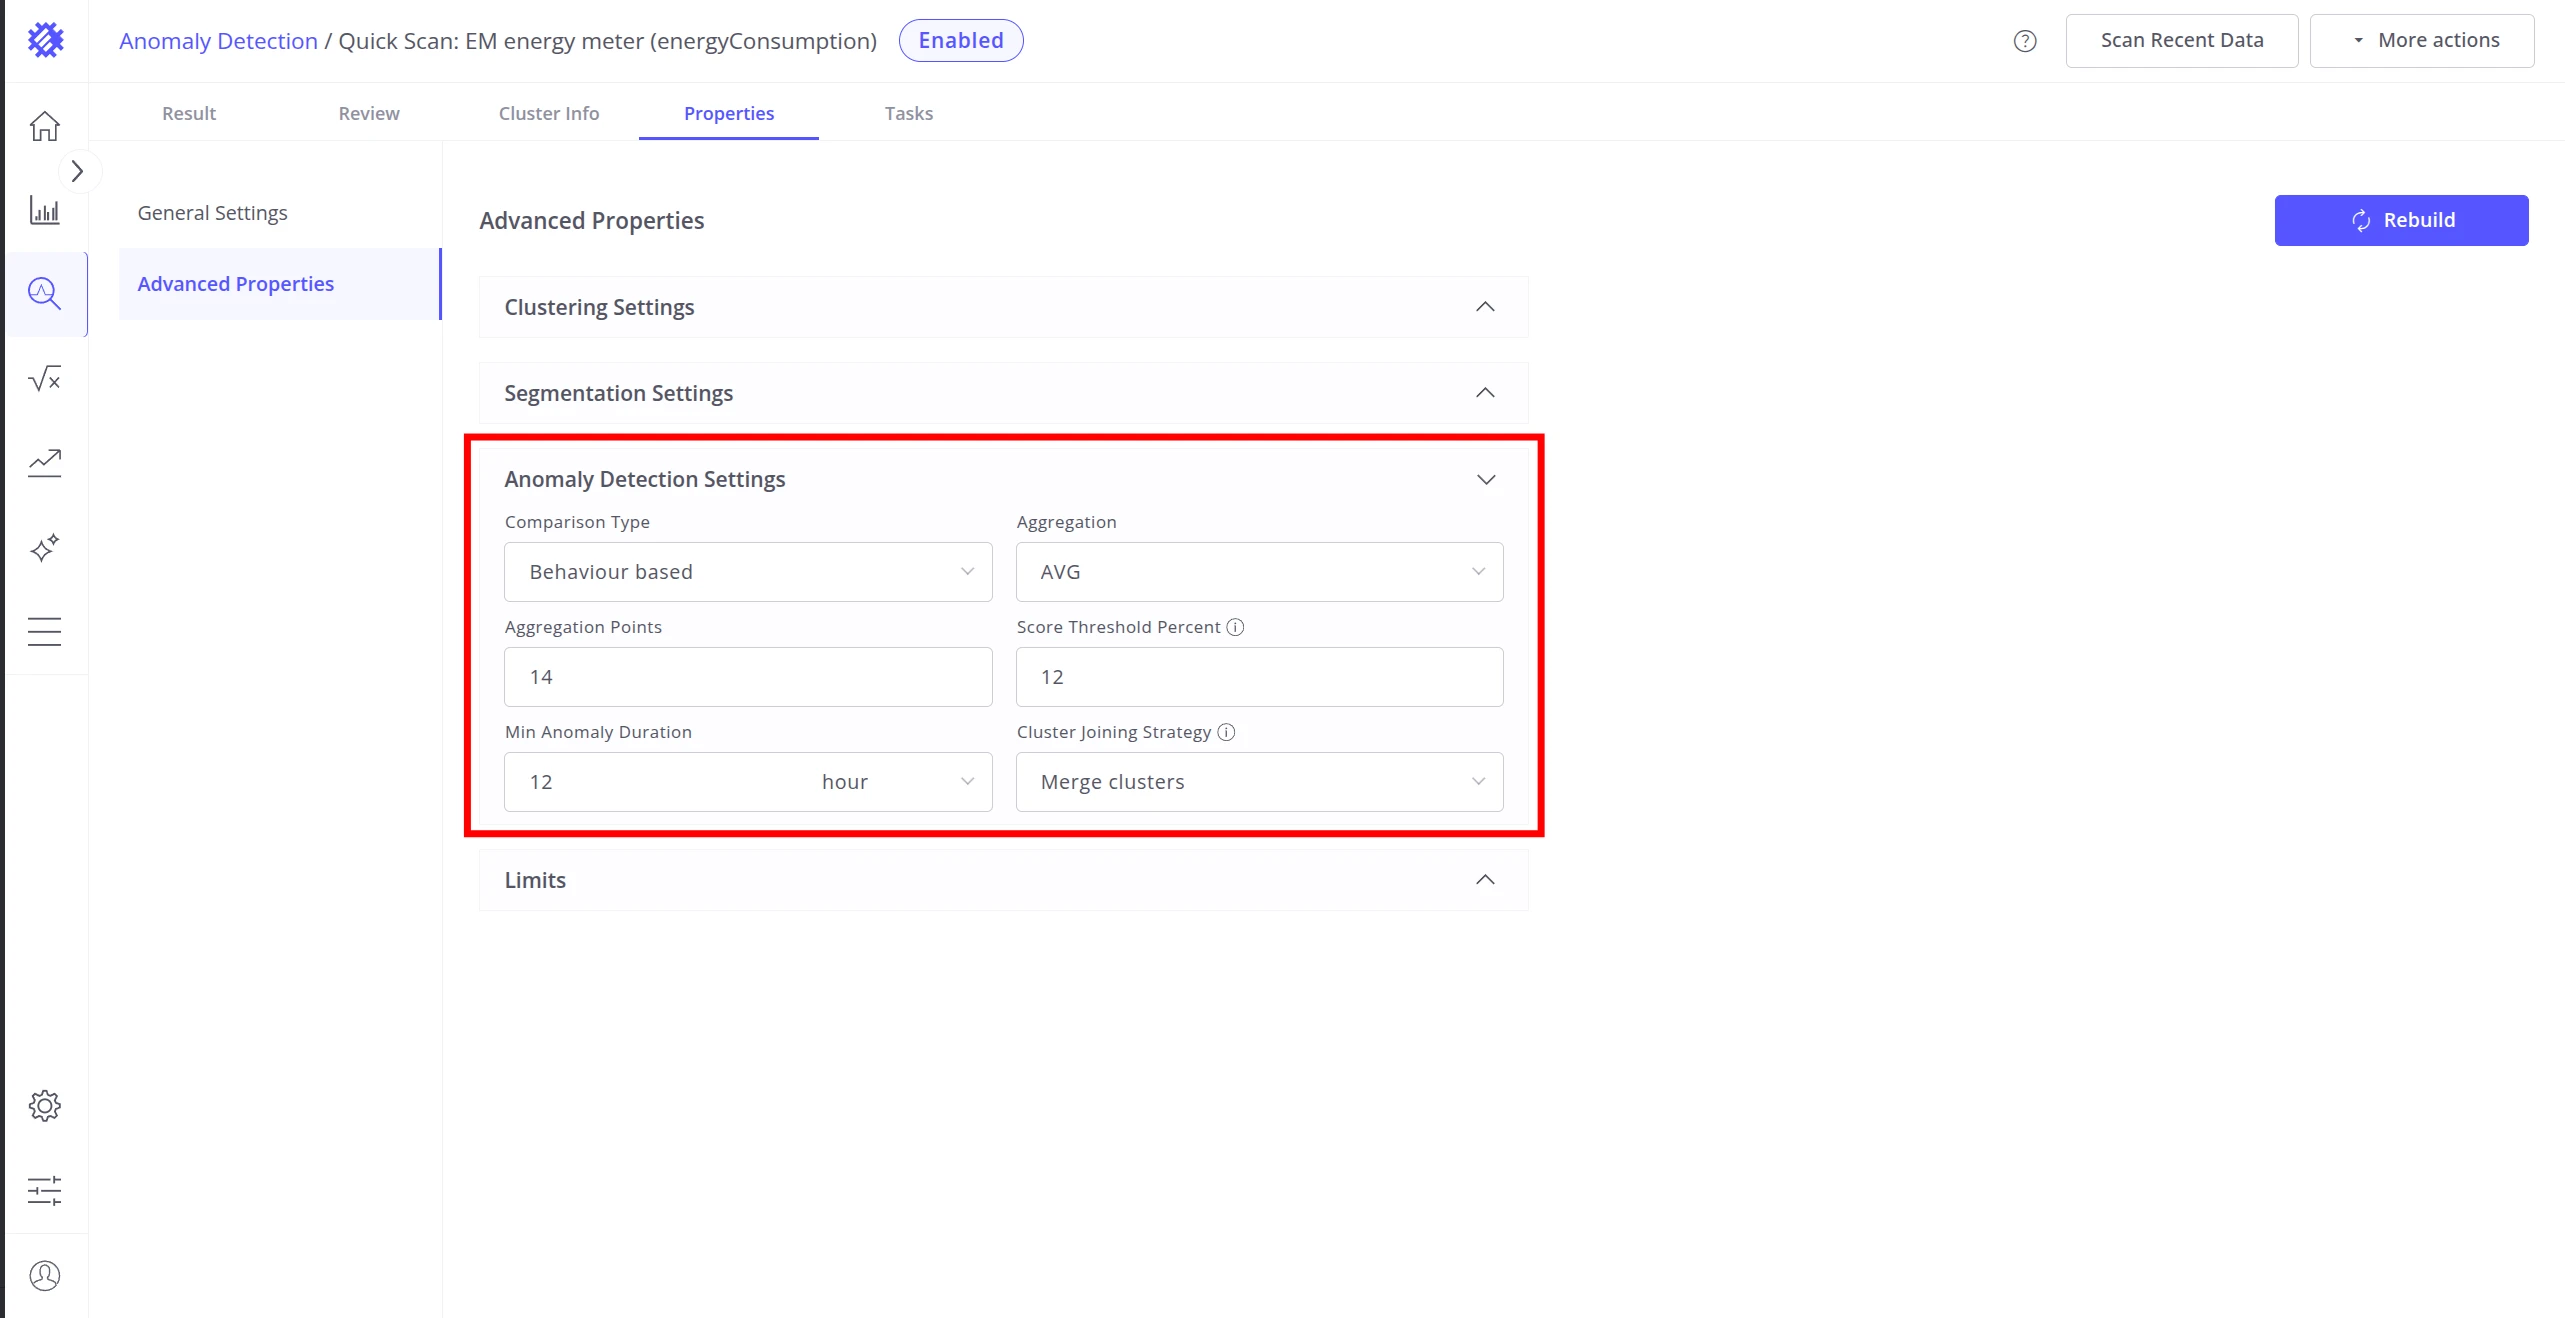The height and width of the screenshot is (1318, 2565).
Task: Switch to the Result tab
Action: pyautogui.click(x=189, y=114)
